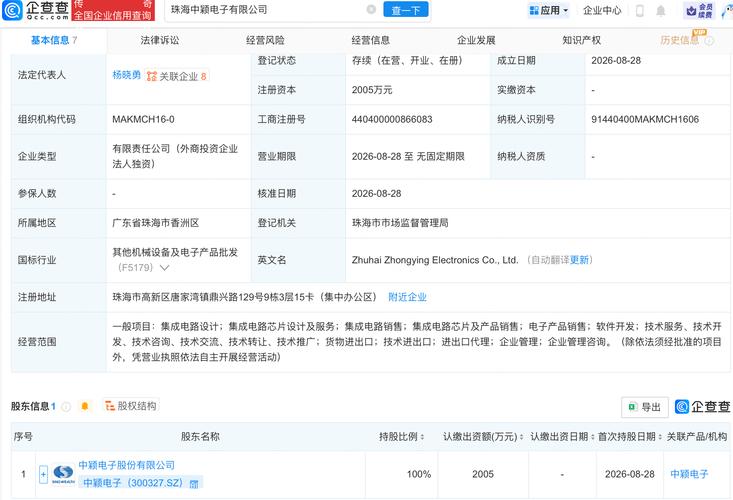Select the 注册资本 value 2005万元

coord(372,90)
